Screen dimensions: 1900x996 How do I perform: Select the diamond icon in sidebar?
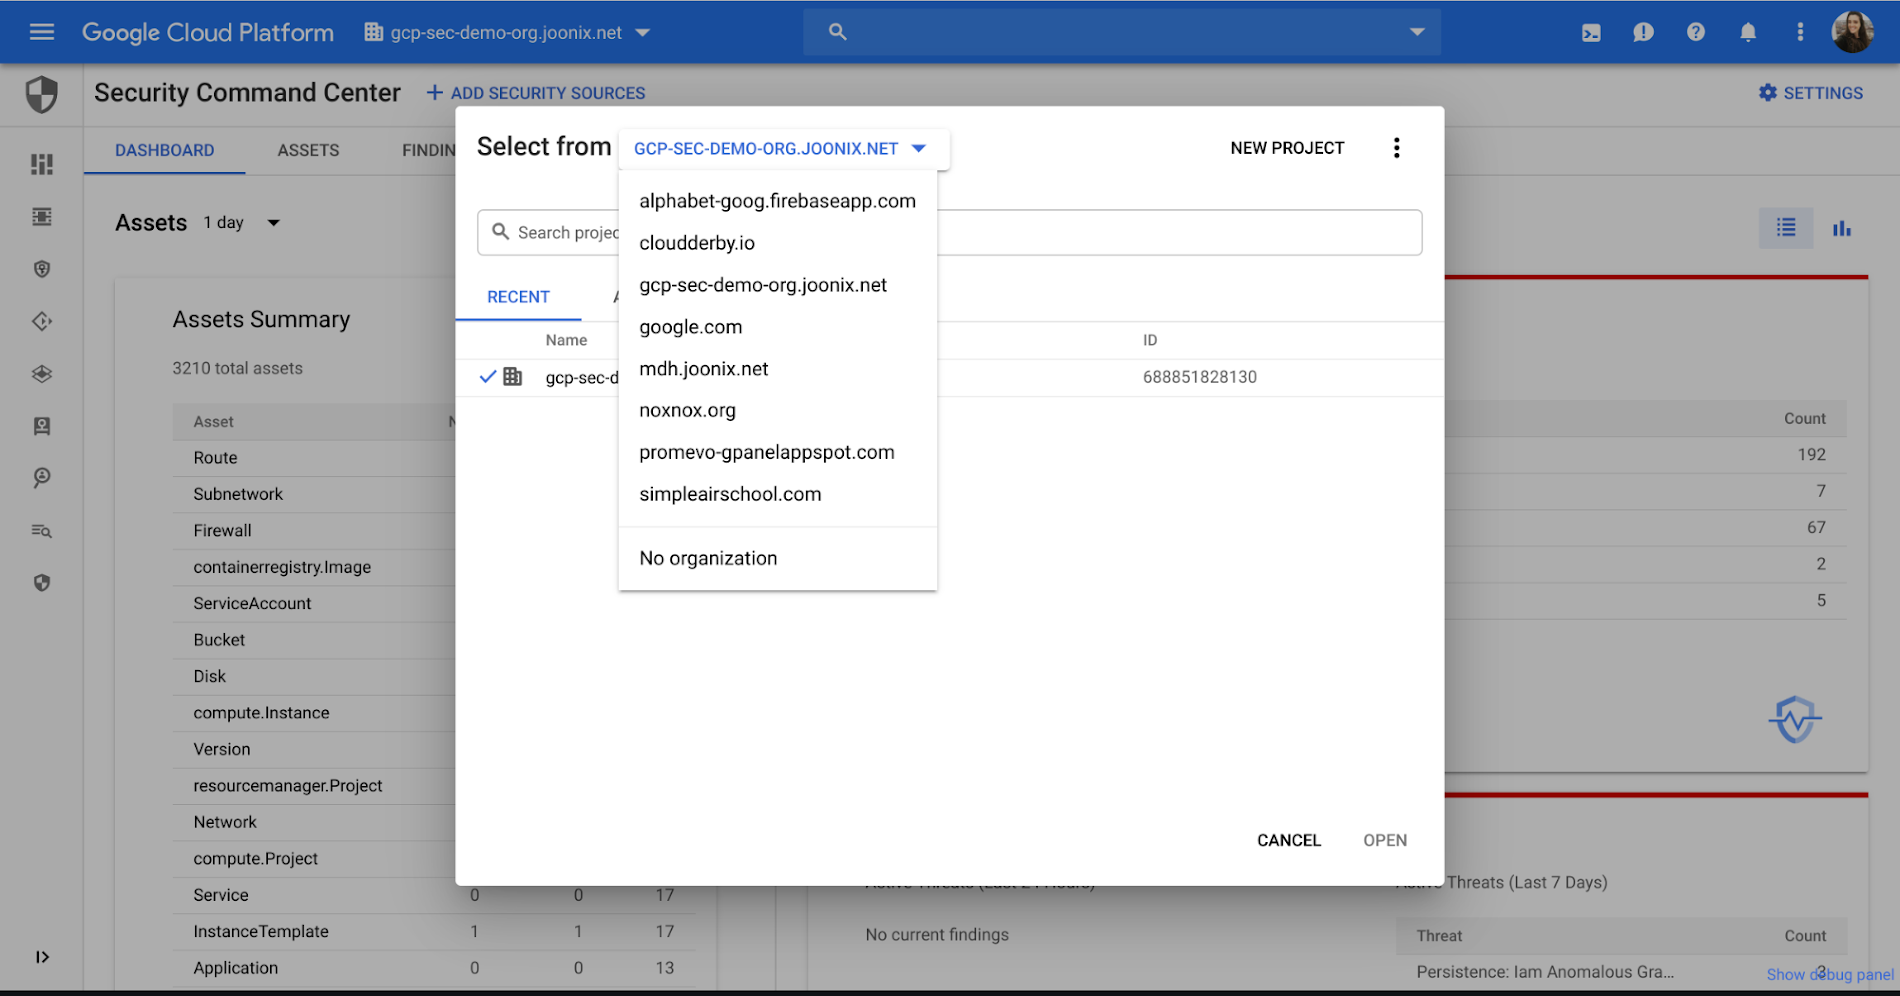[x=42, y=321]
